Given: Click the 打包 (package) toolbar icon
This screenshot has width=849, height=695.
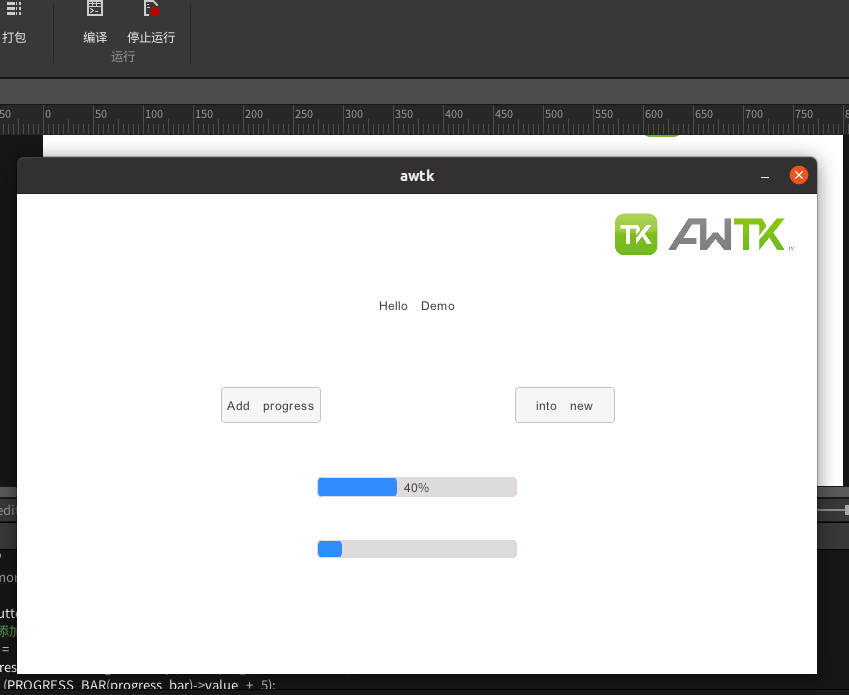Looking at the screenshot, I should point(14,8).
